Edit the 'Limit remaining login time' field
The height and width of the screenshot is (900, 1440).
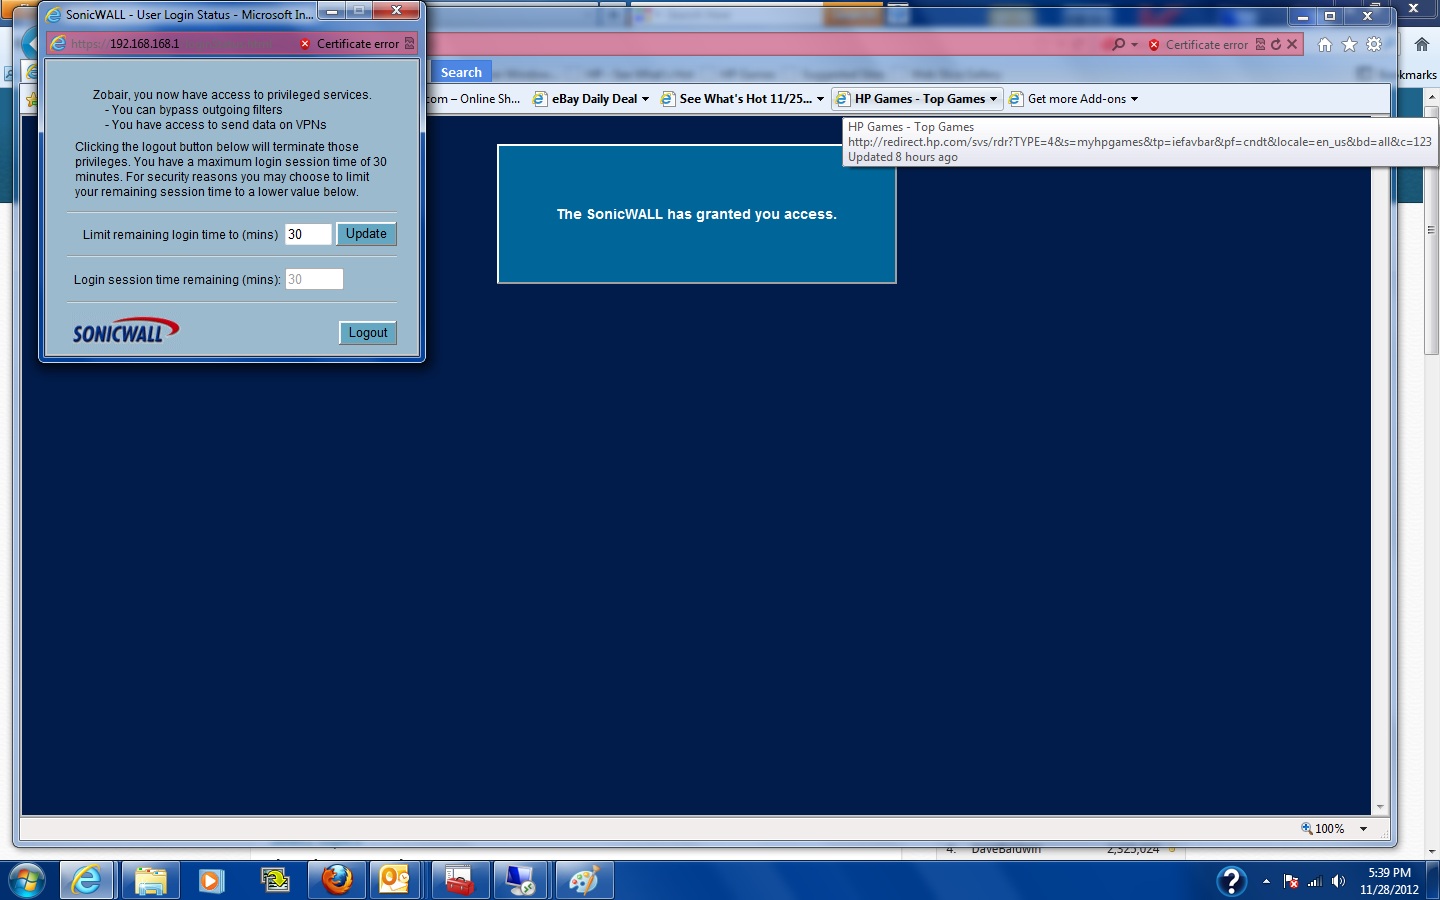click(308, 234)
